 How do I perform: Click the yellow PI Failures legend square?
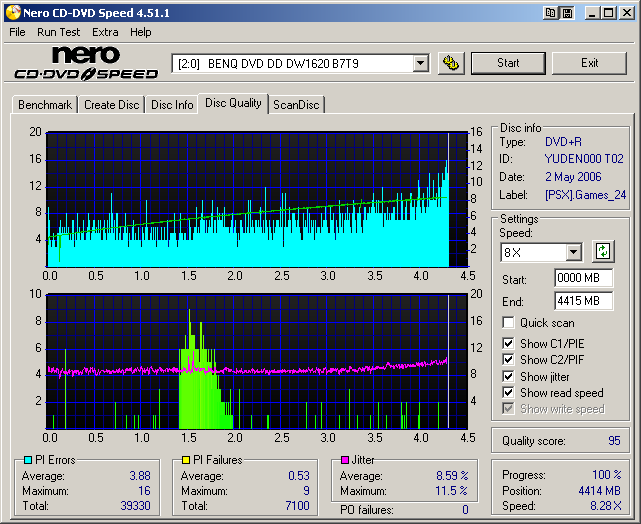[186, 460]
